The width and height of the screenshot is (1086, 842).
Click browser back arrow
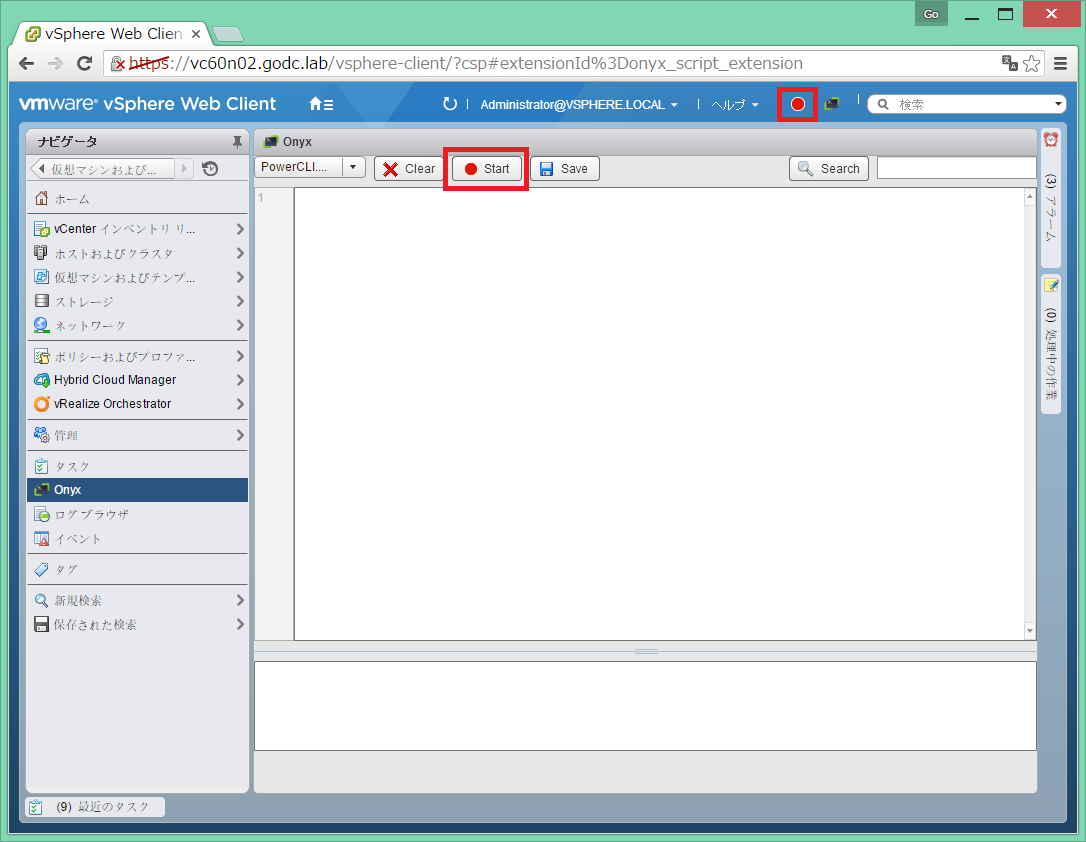(x=26, y=64)
